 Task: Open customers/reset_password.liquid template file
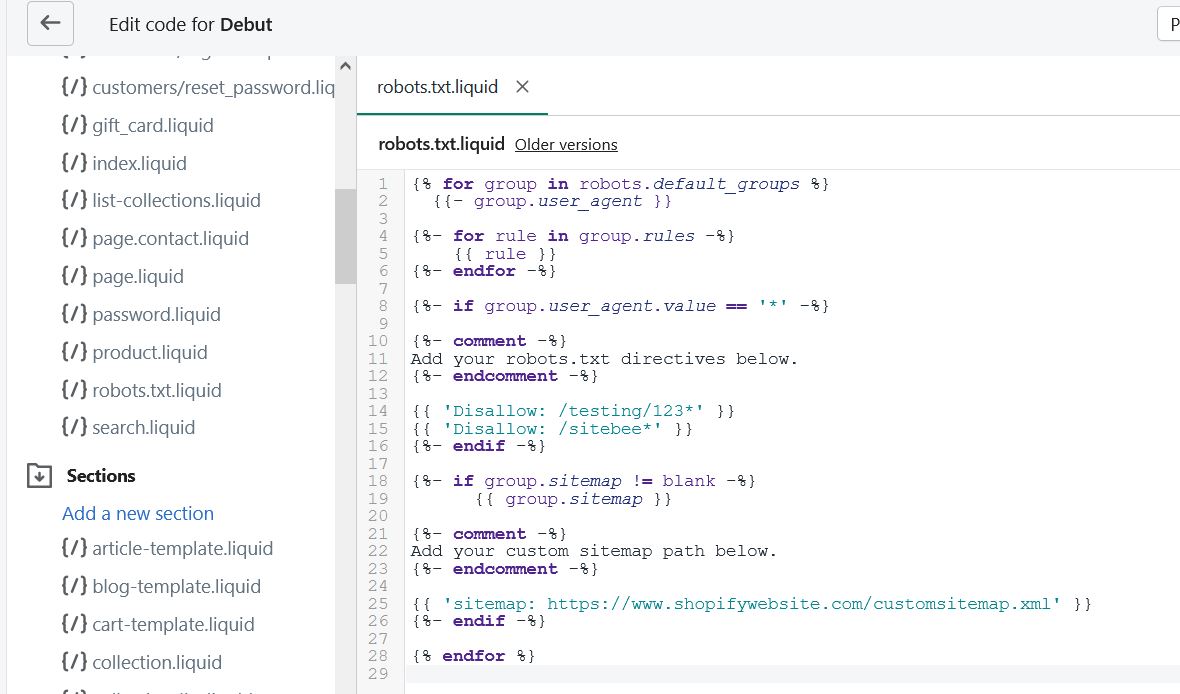click(x=199, y=87)
